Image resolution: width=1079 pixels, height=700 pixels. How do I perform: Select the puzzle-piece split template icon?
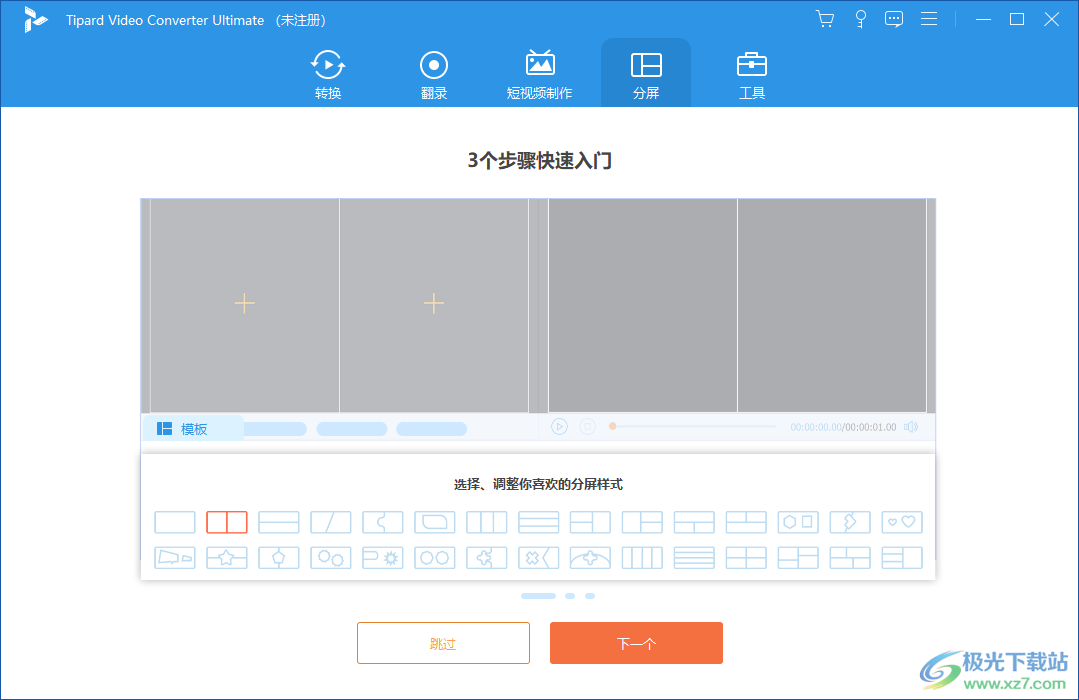487,557
